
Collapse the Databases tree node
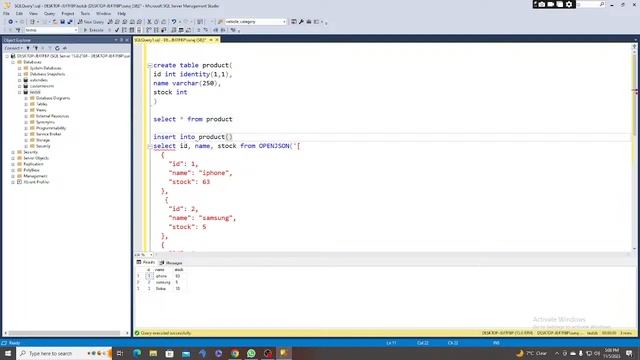13,62
